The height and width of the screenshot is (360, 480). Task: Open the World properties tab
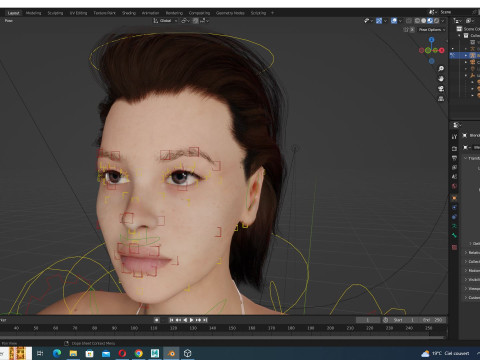[x=454, y=186]
